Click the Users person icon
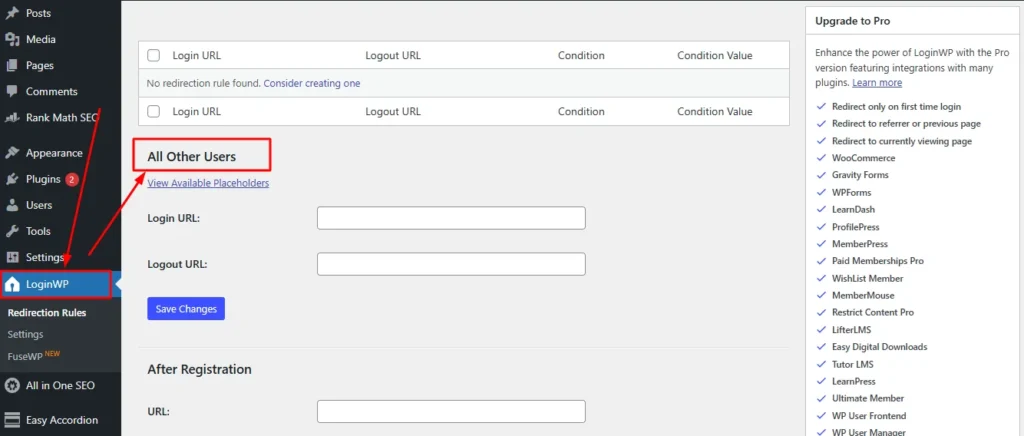Image resolution: width=1024 pixels, height=436 pixels. click(x=12, y=205)
